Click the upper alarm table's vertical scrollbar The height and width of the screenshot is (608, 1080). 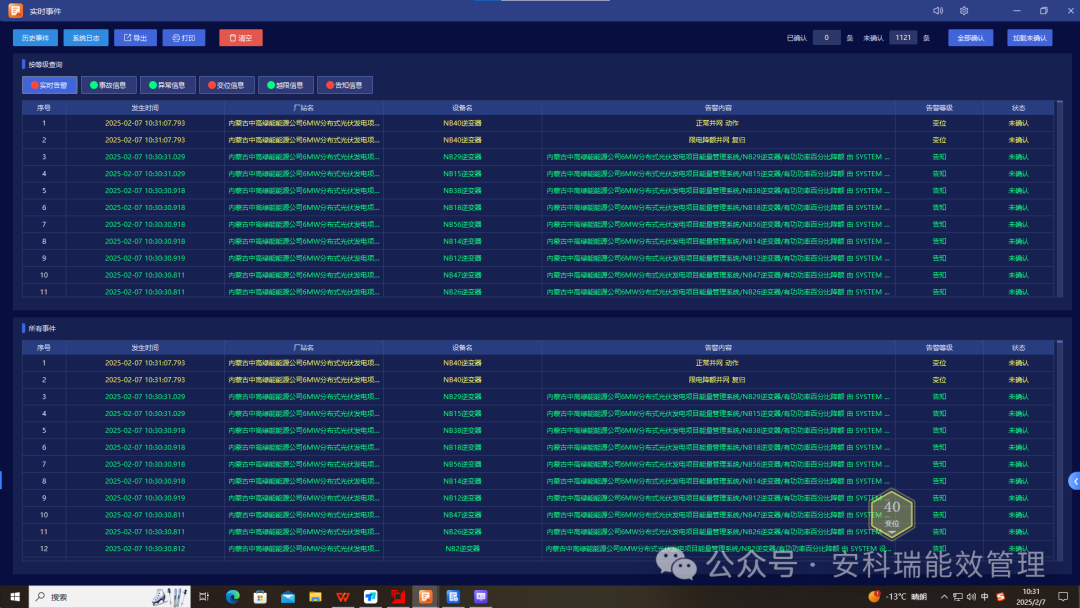1060,198
